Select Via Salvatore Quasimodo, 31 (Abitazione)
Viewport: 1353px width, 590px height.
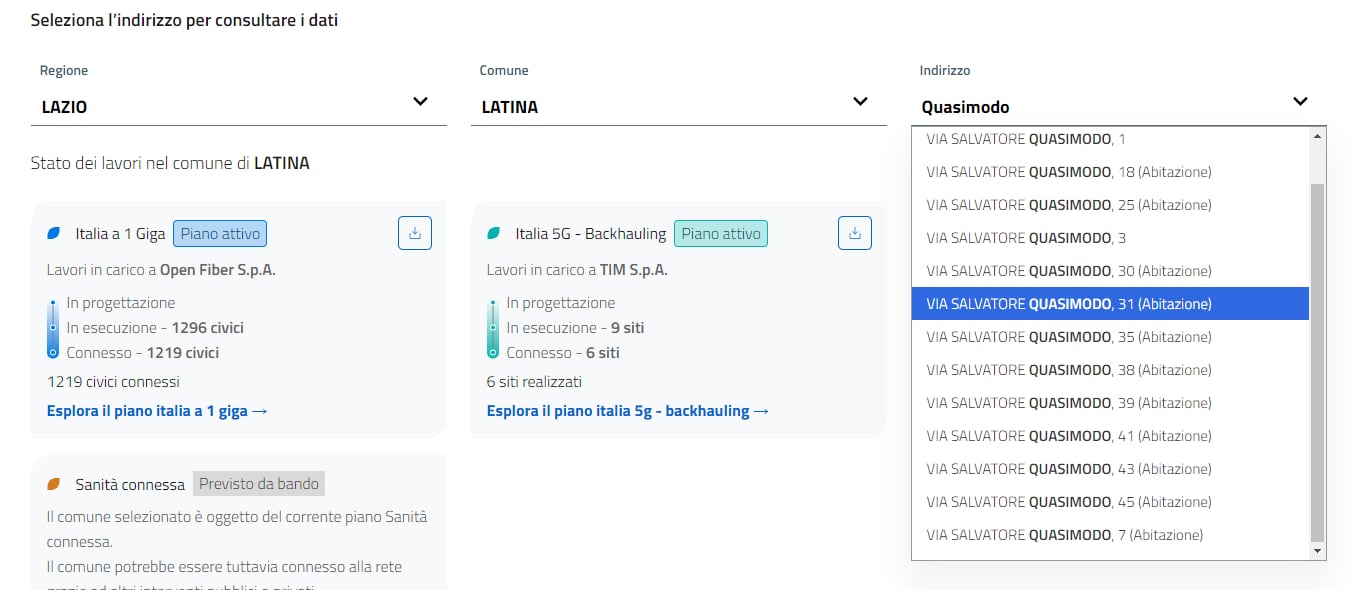click(1069, 304)
